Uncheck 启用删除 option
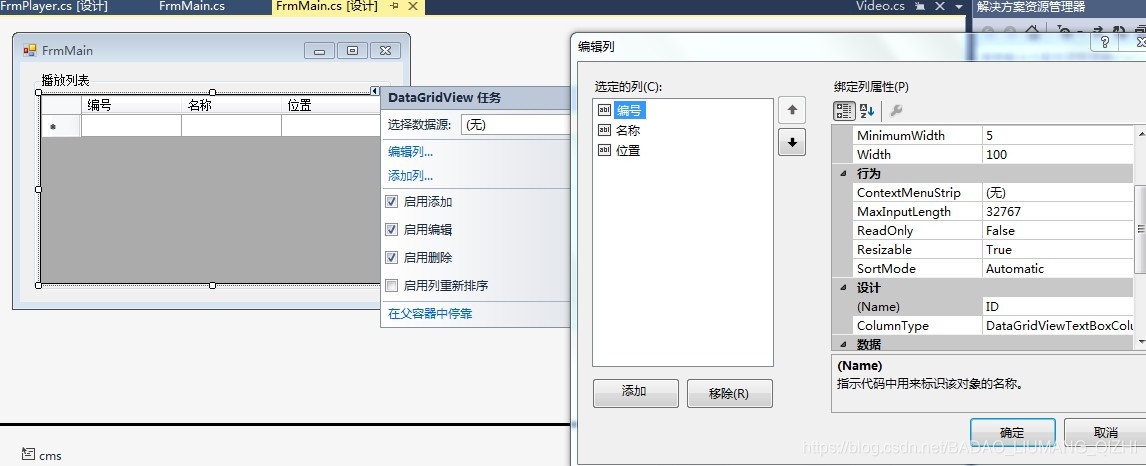Image resolution: width=1146 pixels, height=466 pixels. click(392, 257)
